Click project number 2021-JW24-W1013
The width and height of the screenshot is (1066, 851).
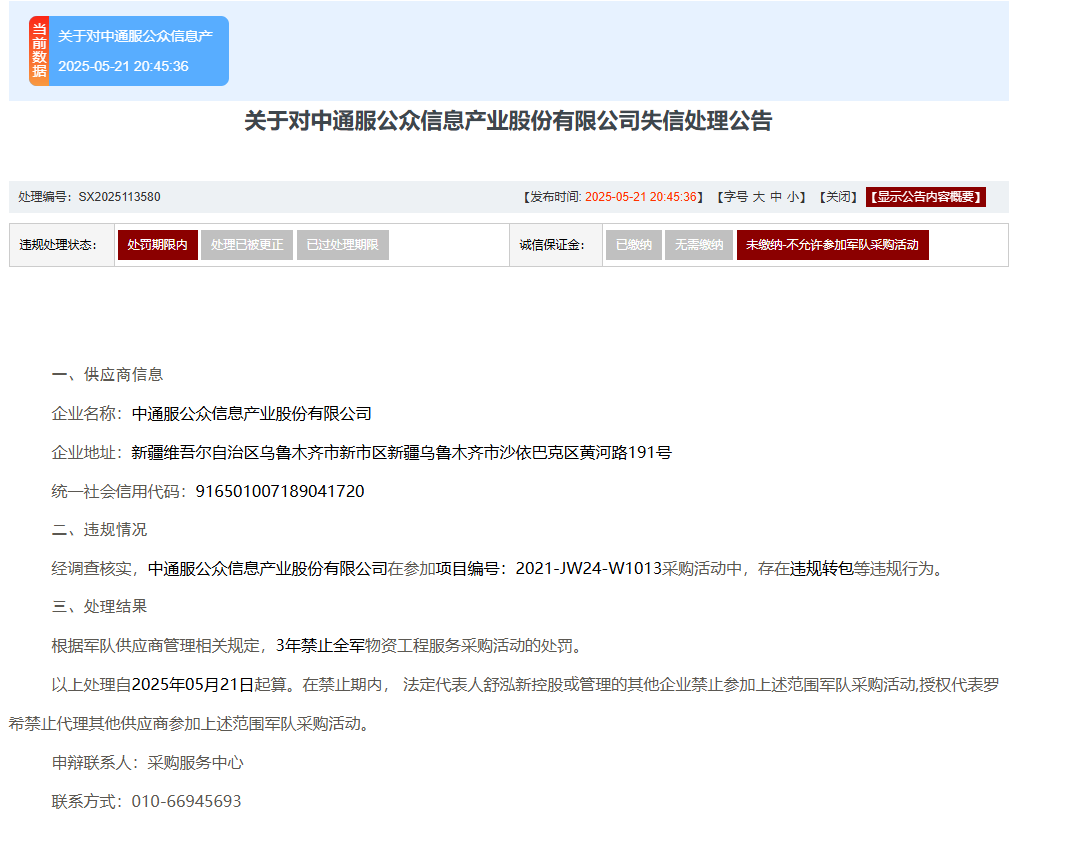pyautogui.click(x=588, y=569)
